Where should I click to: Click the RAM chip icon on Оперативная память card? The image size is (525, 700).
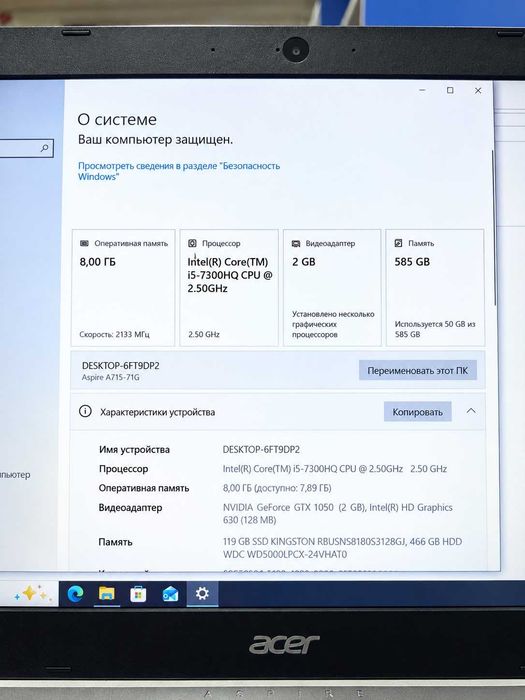pos(84,243)
